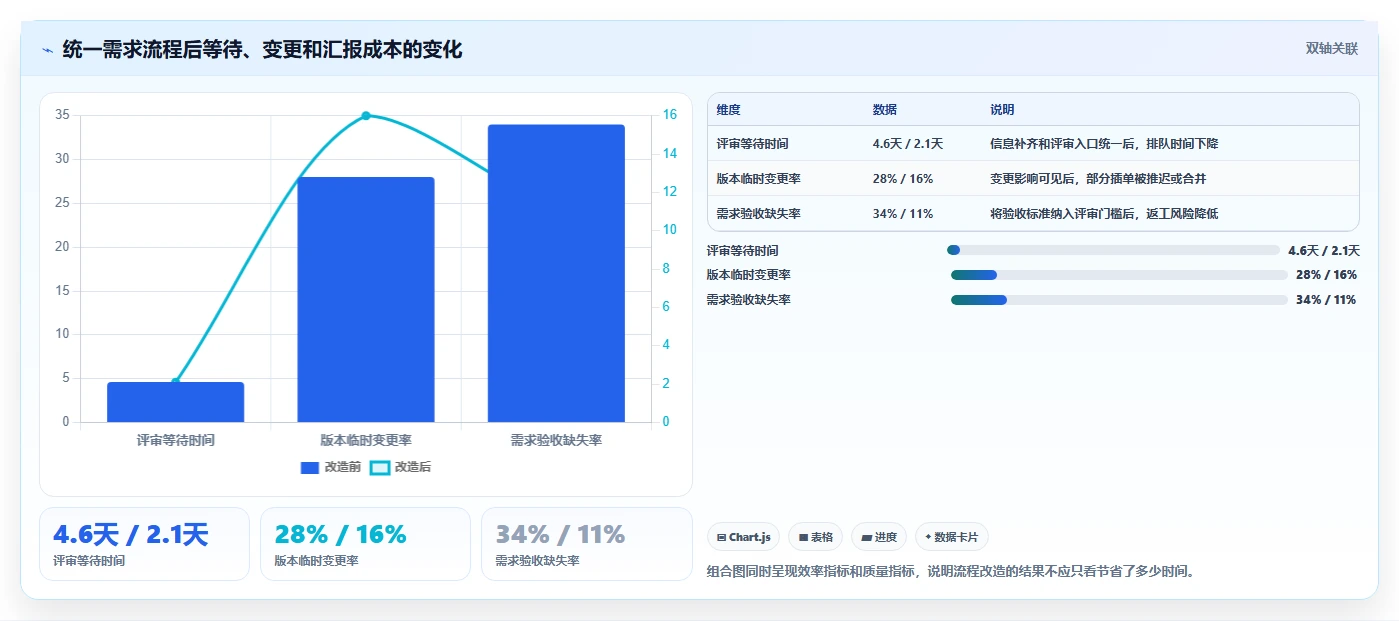
Task: Click the 数据 column header
Action: pos(885,110)
